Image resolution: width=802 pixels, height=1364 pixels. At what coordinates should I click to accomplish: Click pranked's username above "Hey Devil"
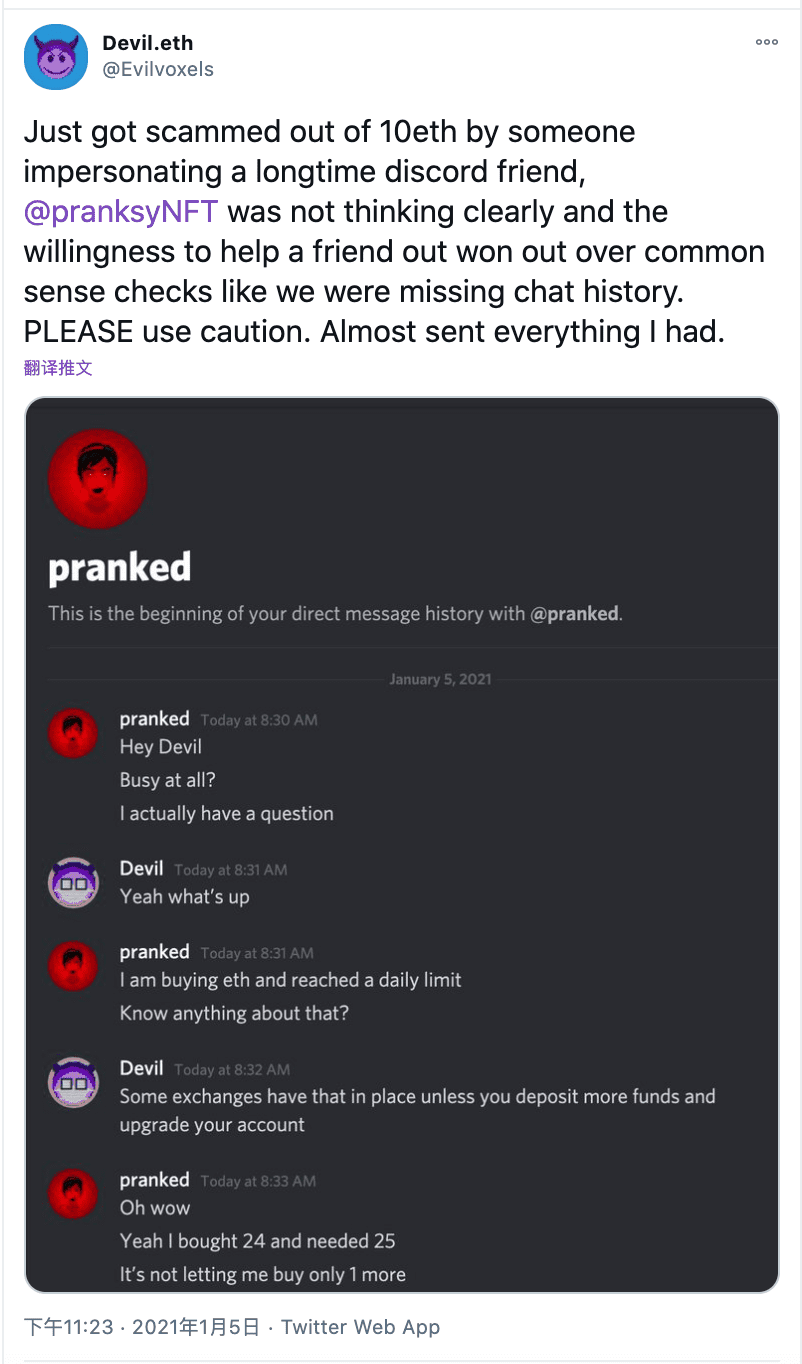click(x=154, y=719)
